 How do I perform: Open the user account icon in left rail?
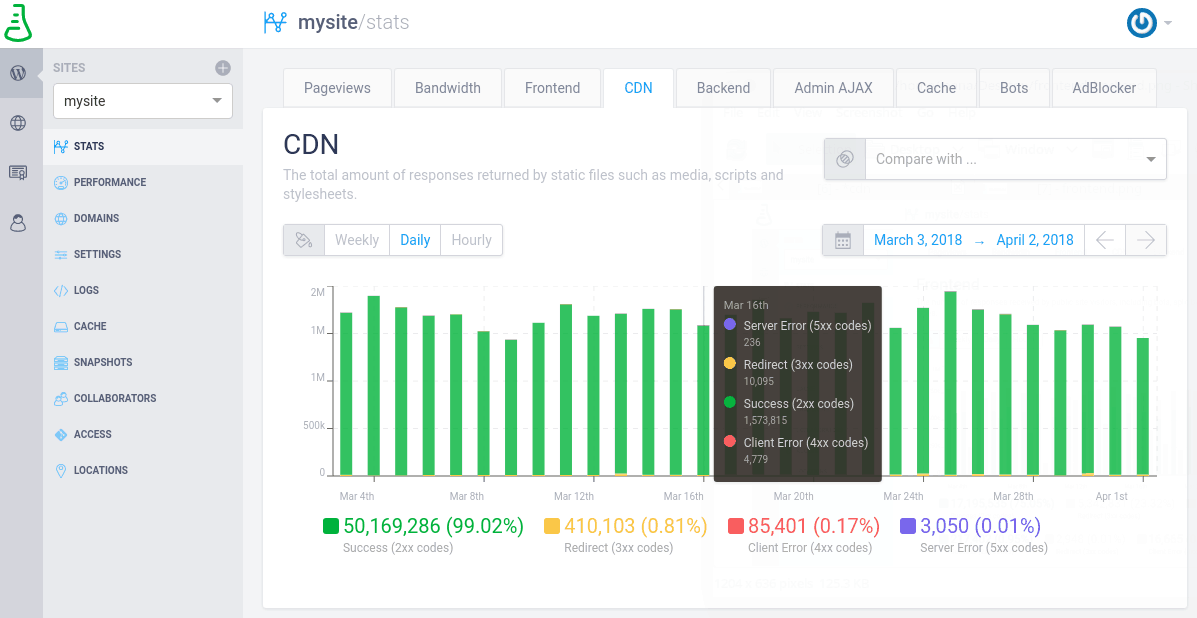[18, 223]
